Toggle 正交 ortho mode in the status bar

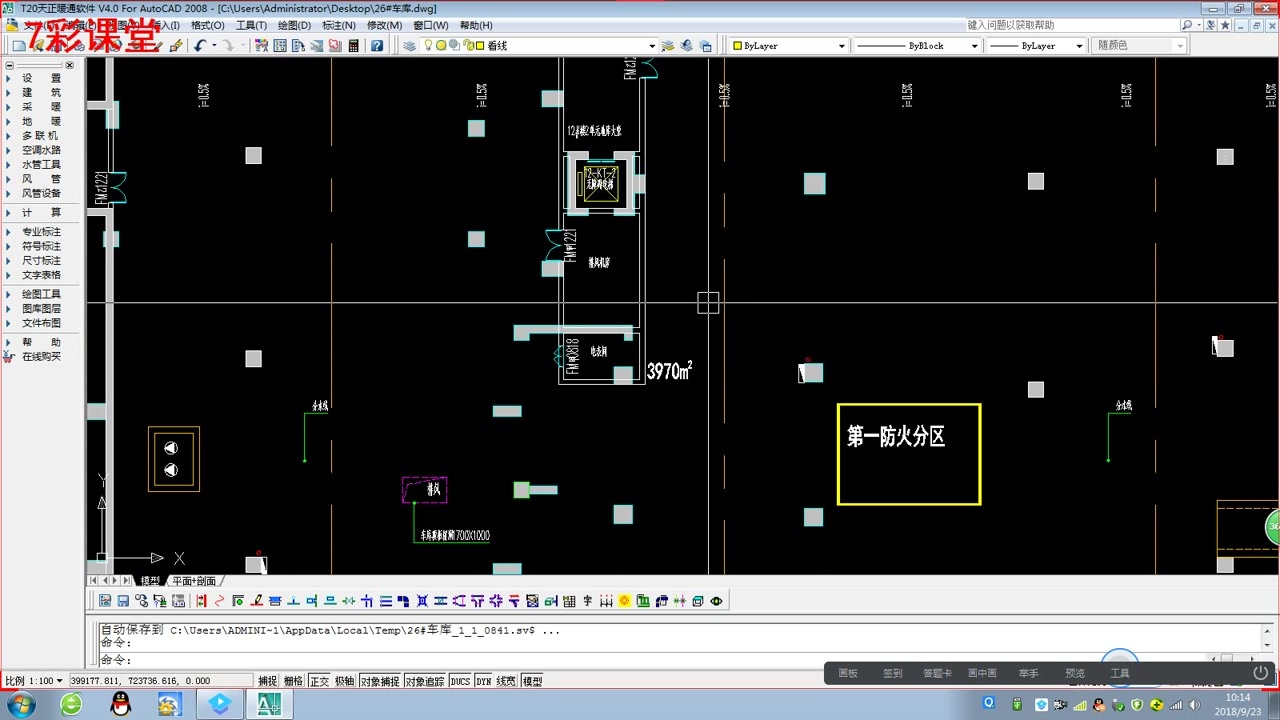[319, 681]
